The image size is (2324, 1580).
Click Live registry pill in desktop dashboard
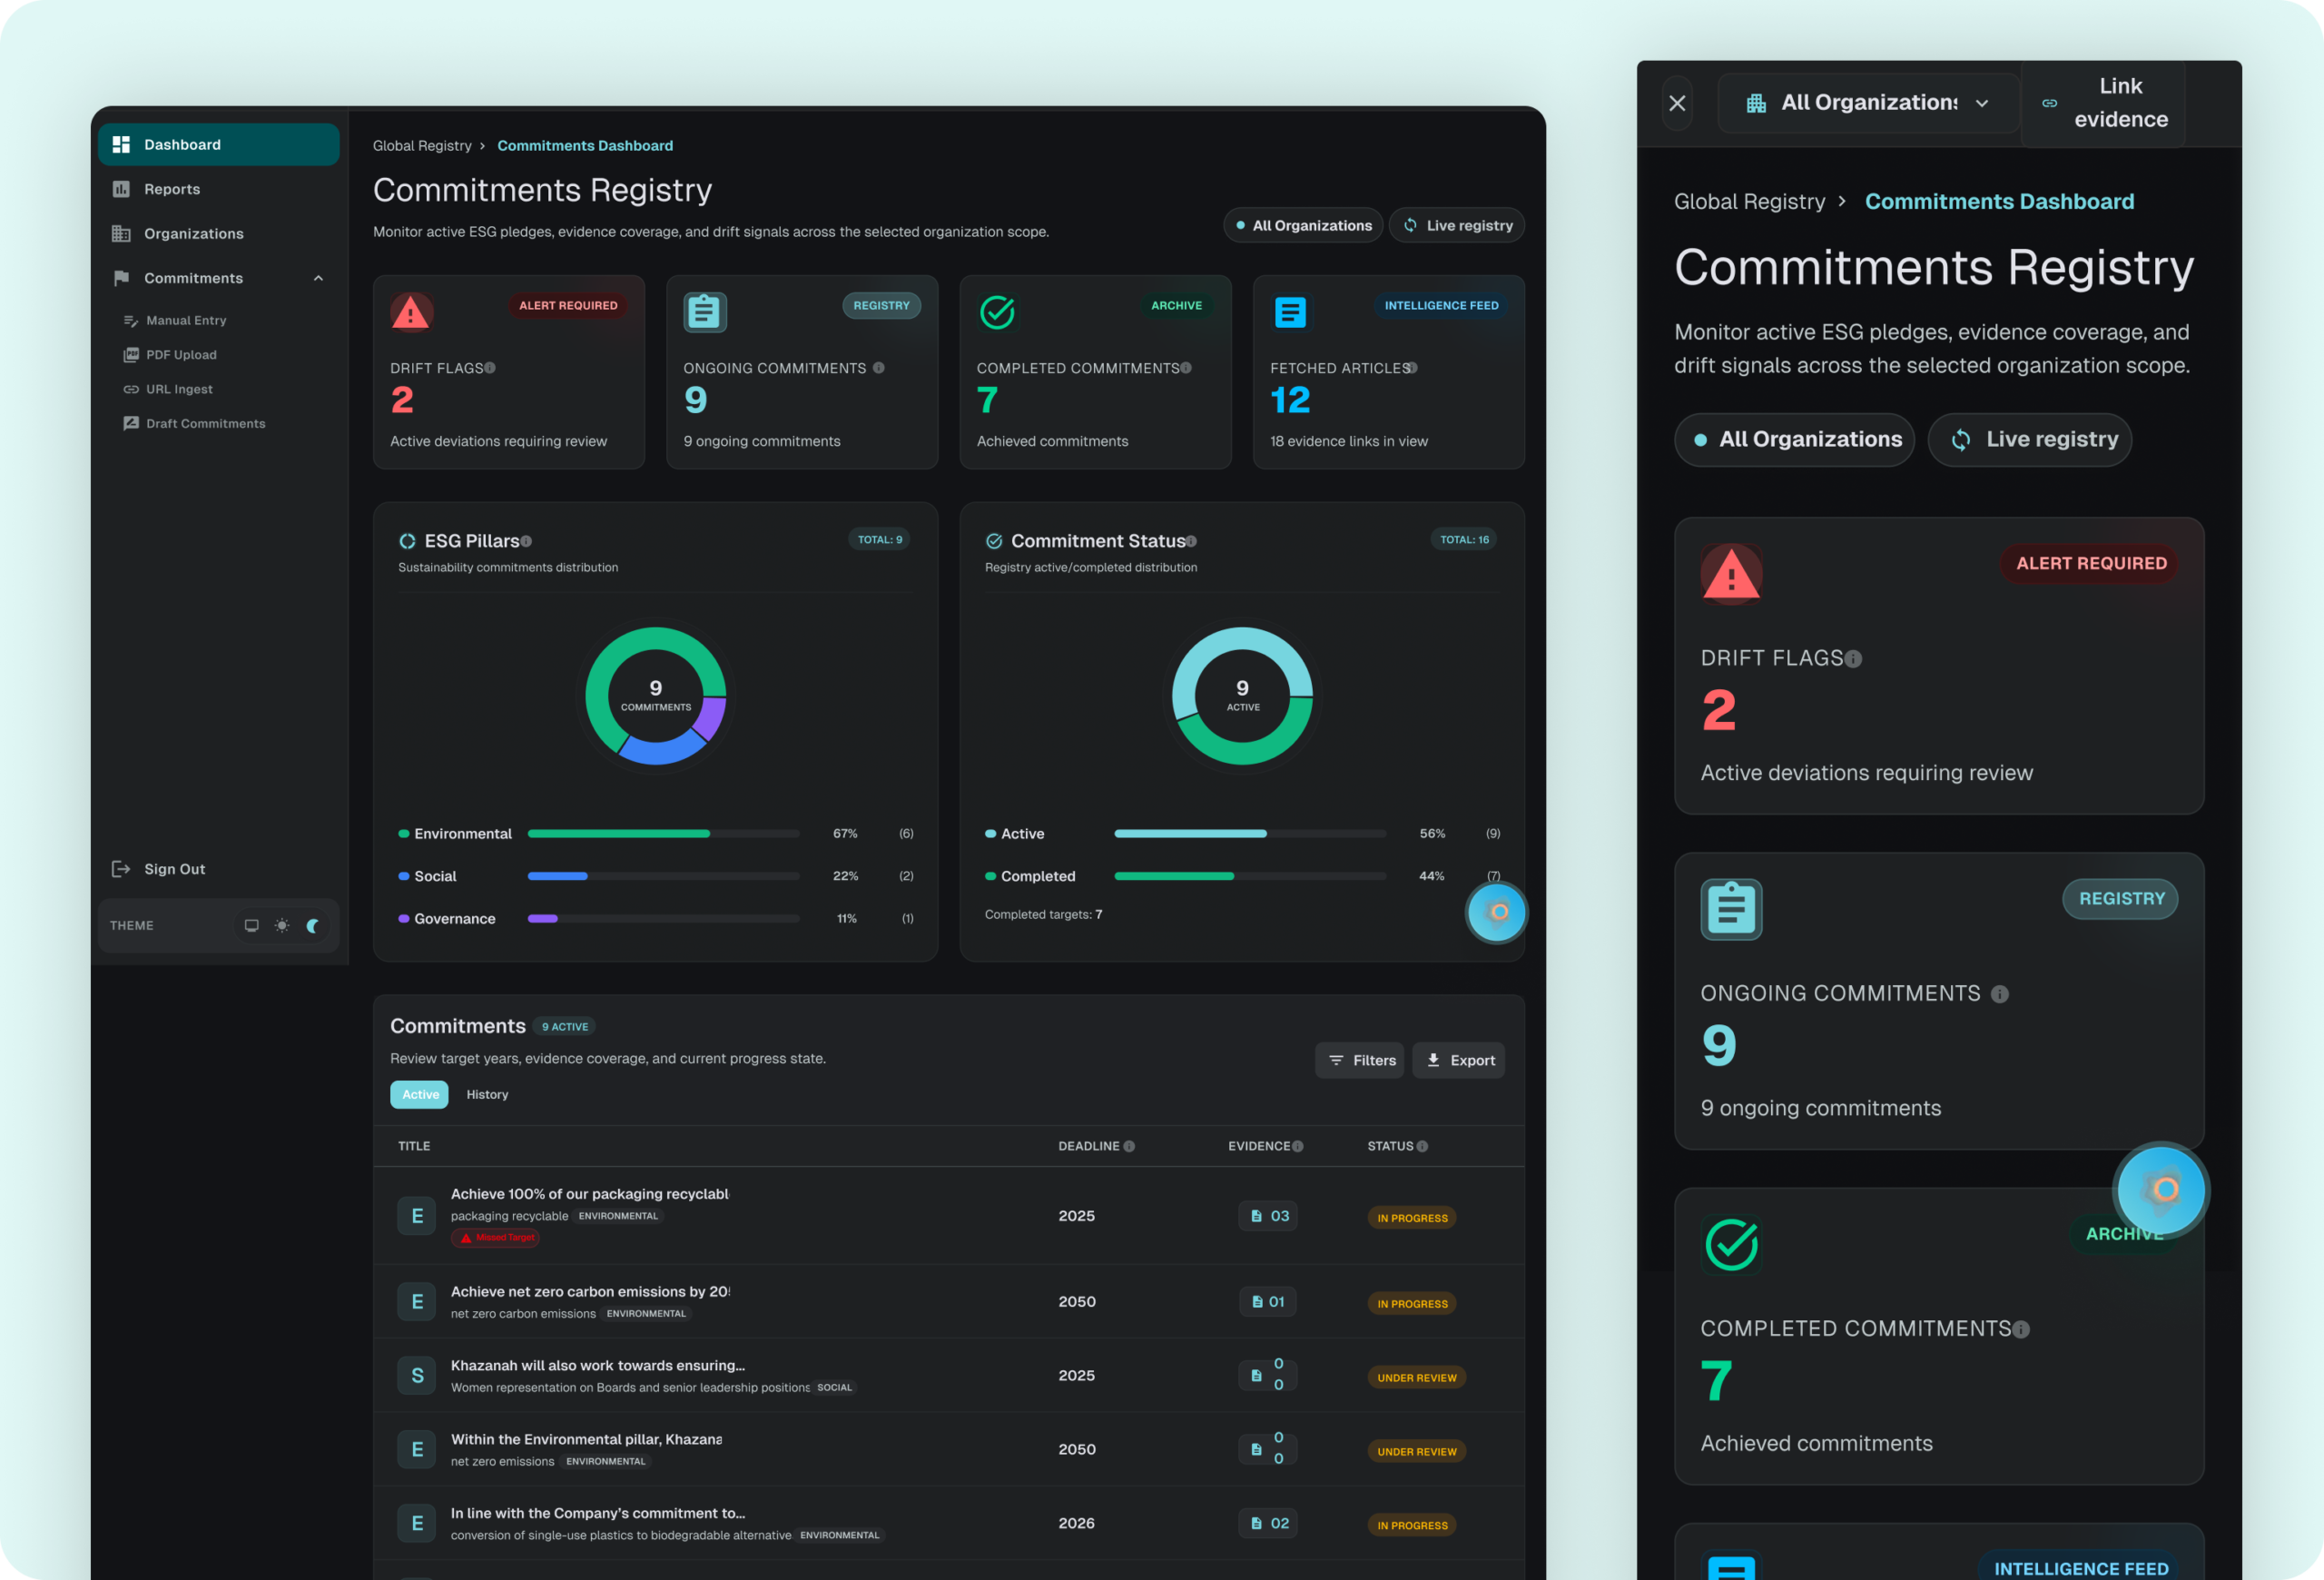point(1457,225)
